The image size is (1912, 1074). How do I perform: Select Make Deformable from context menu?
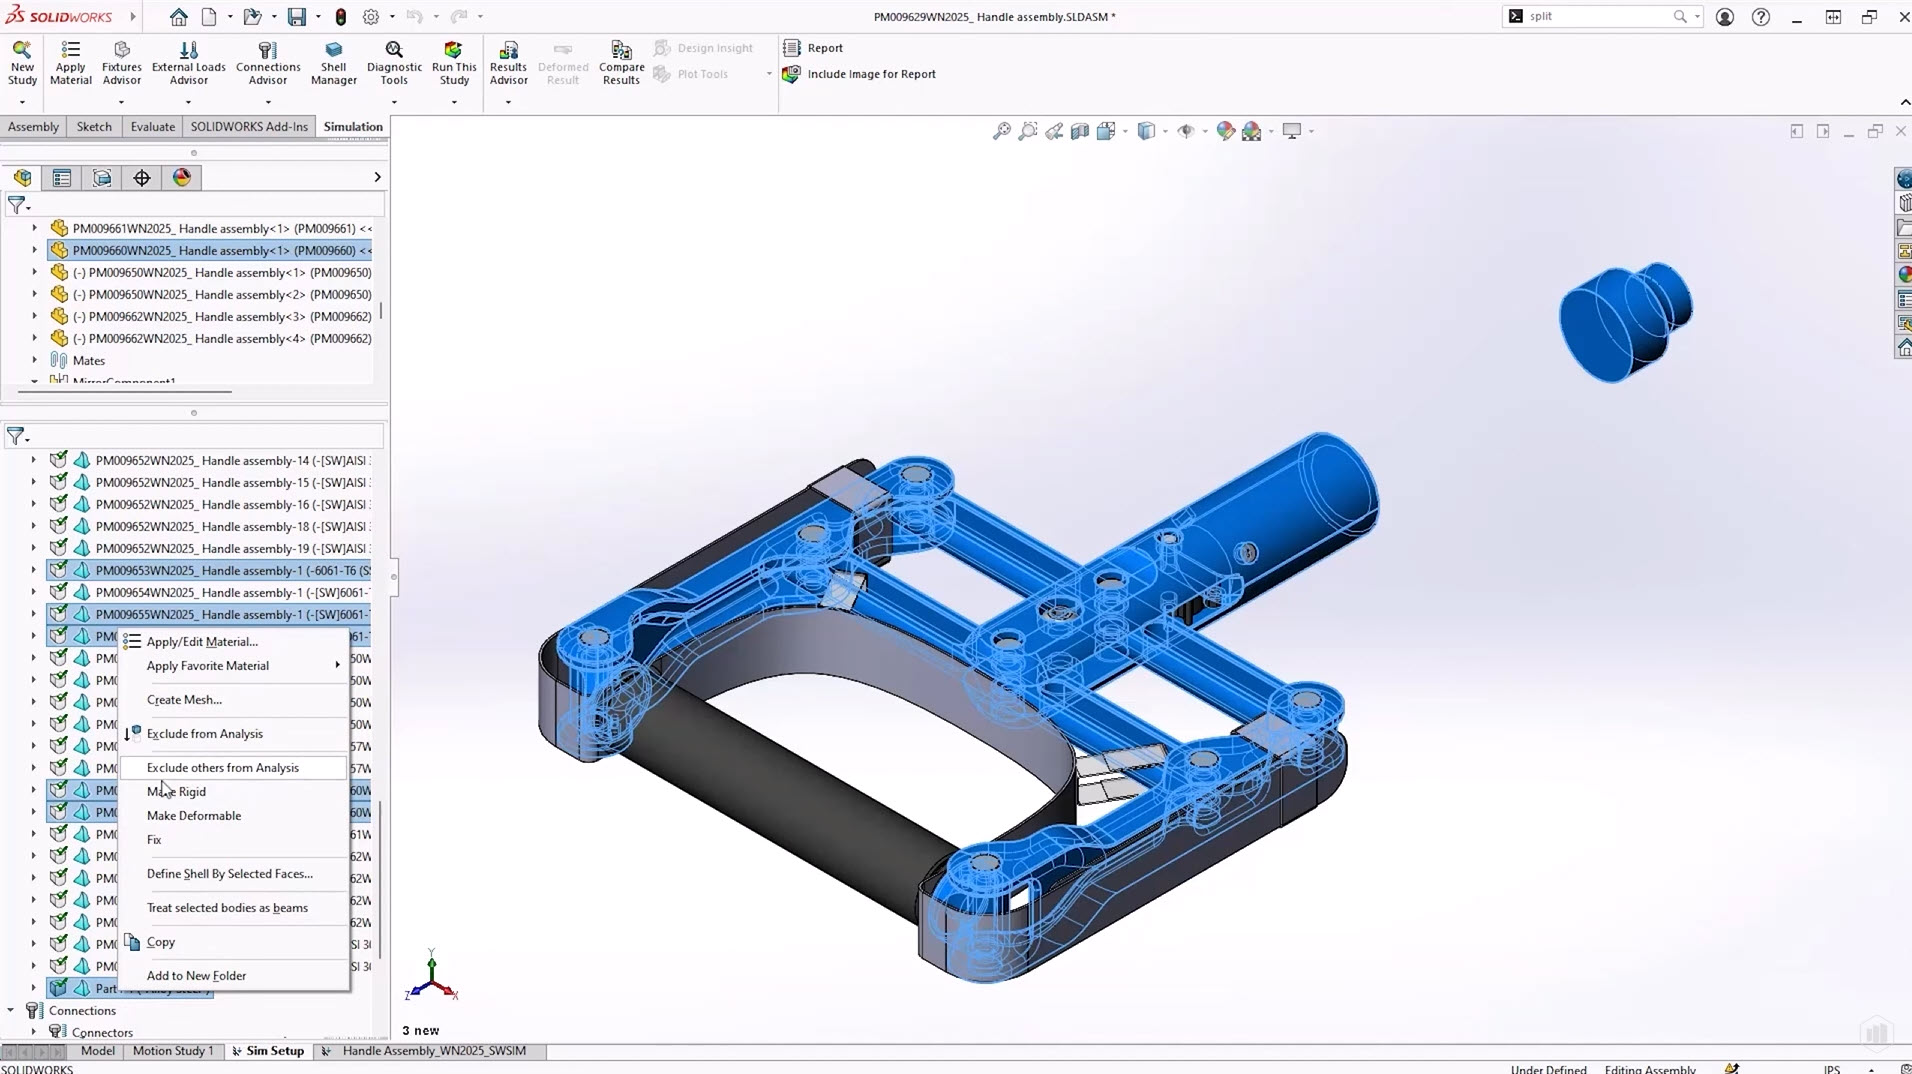pos(193,816)
